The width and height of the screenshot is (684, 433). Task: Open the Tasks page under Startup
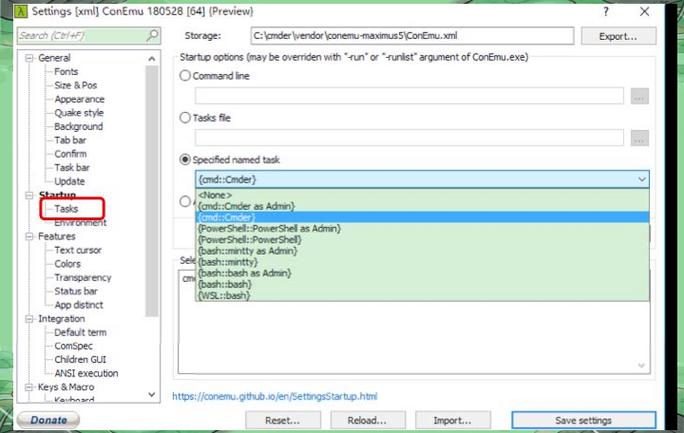coord(66,209)
